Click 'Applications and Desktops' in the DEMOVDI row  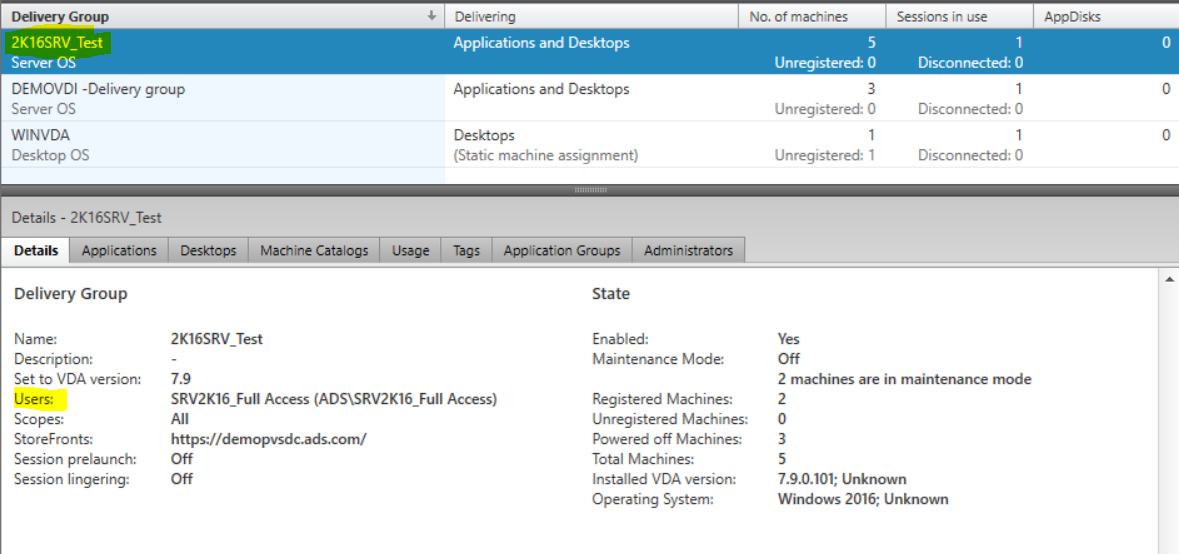click(541, 89)
